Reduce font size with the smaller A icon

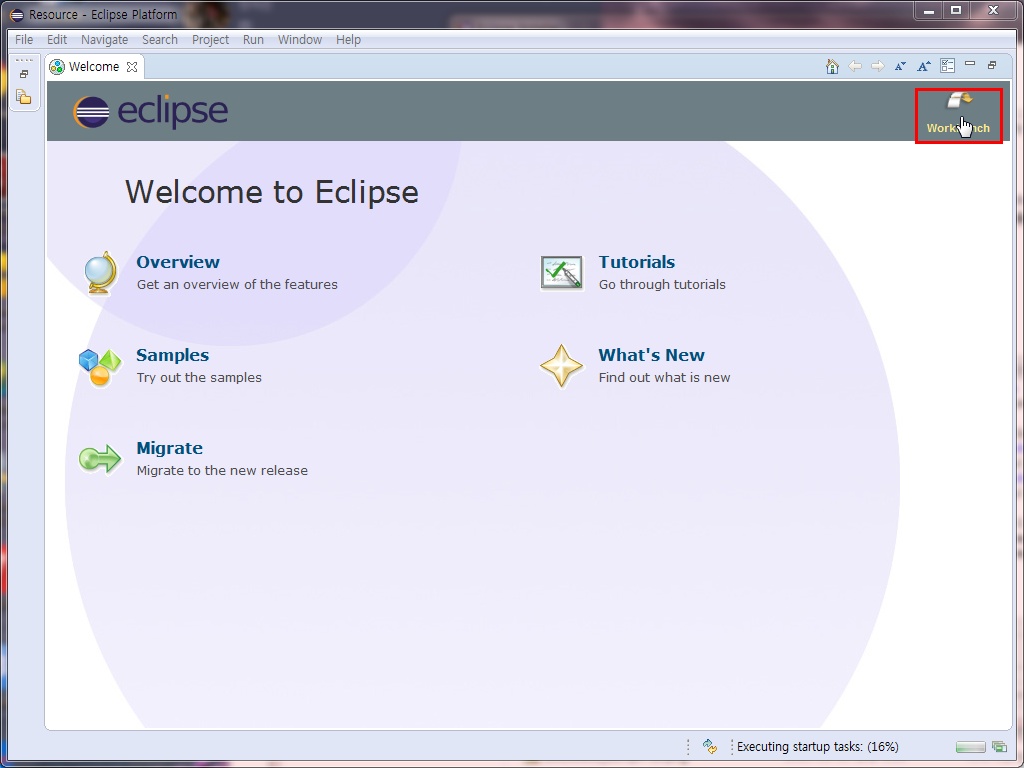901,66
